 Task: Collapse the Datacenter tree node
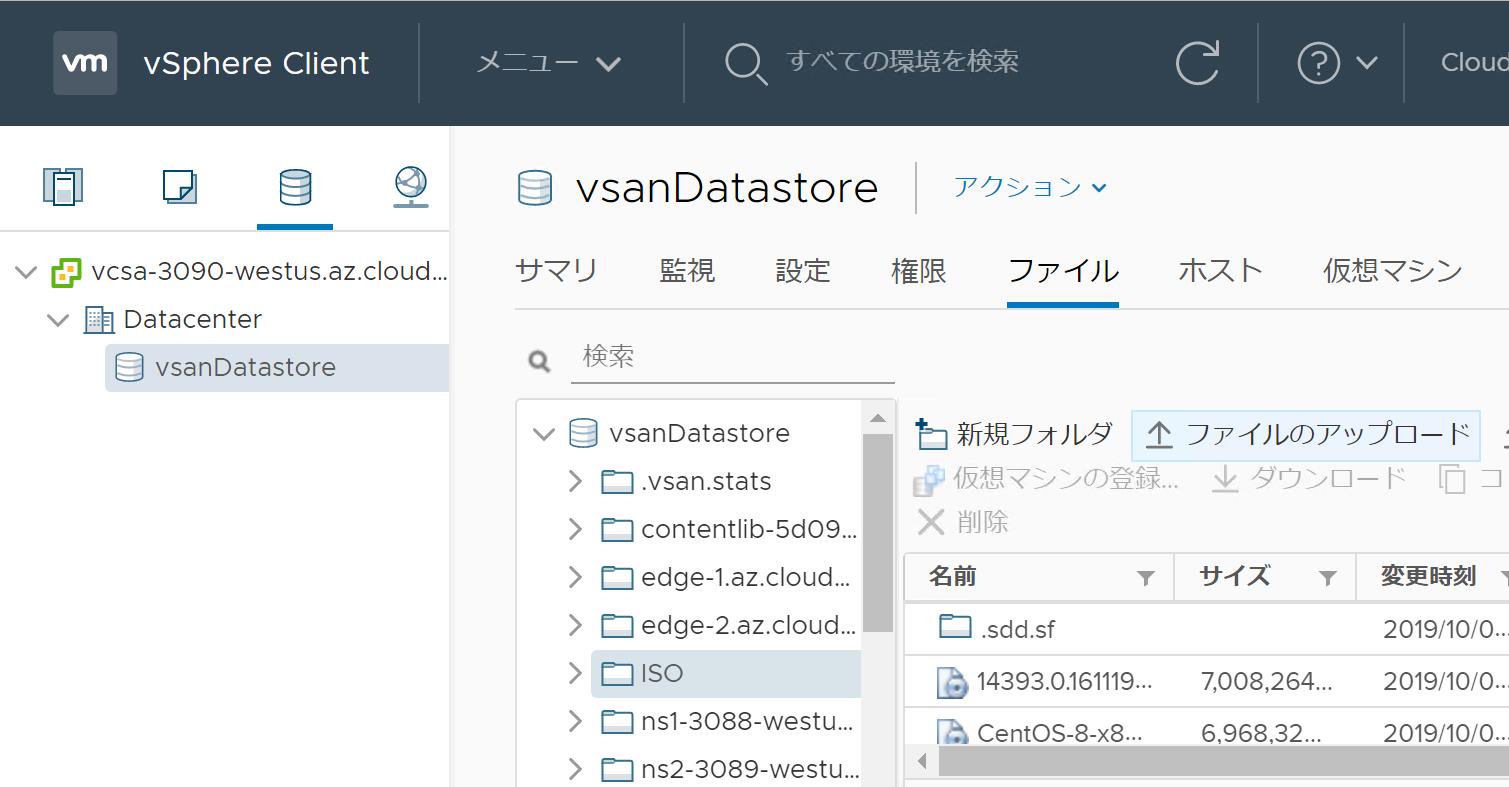[x=59, y=320]
